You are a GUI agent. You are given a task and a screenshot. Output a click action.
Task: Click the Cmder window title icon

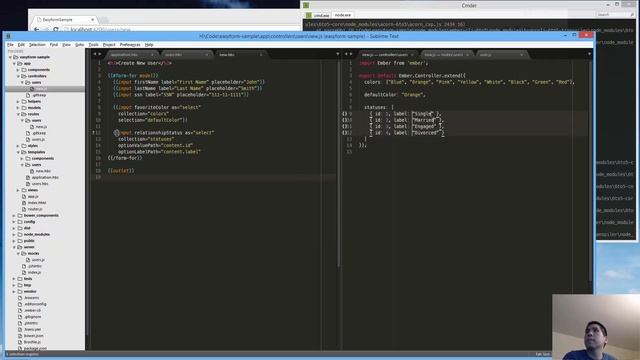click(306, 5)
